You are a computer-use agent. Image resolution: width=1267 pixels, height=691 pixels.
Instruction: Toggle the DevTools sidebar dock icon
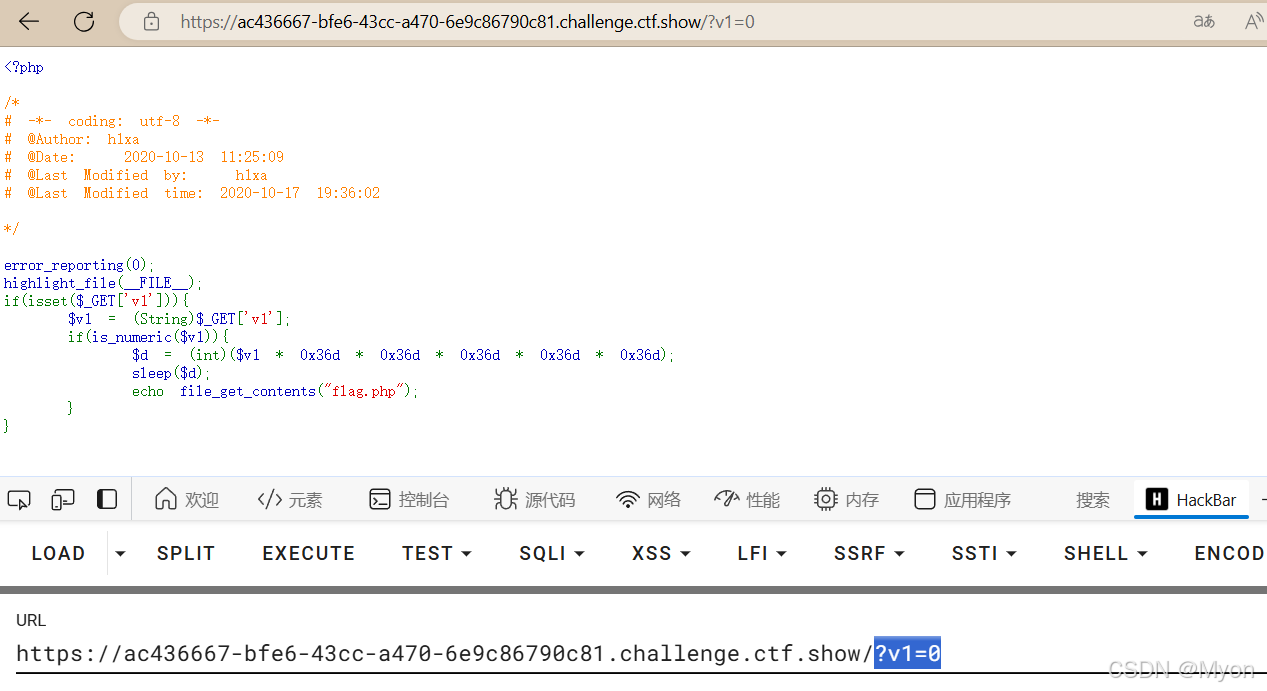click(107, 500)
